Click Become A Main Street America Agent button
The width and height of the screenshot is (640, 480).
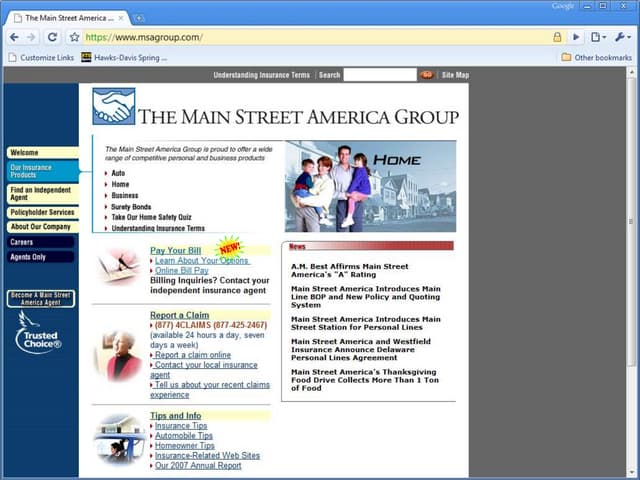41,299
